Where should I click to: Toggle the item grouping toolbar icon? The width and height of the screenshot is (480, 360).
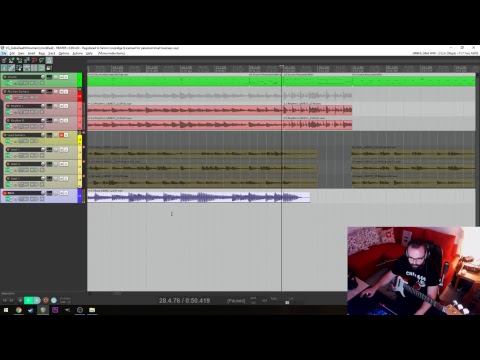(11, 68)
